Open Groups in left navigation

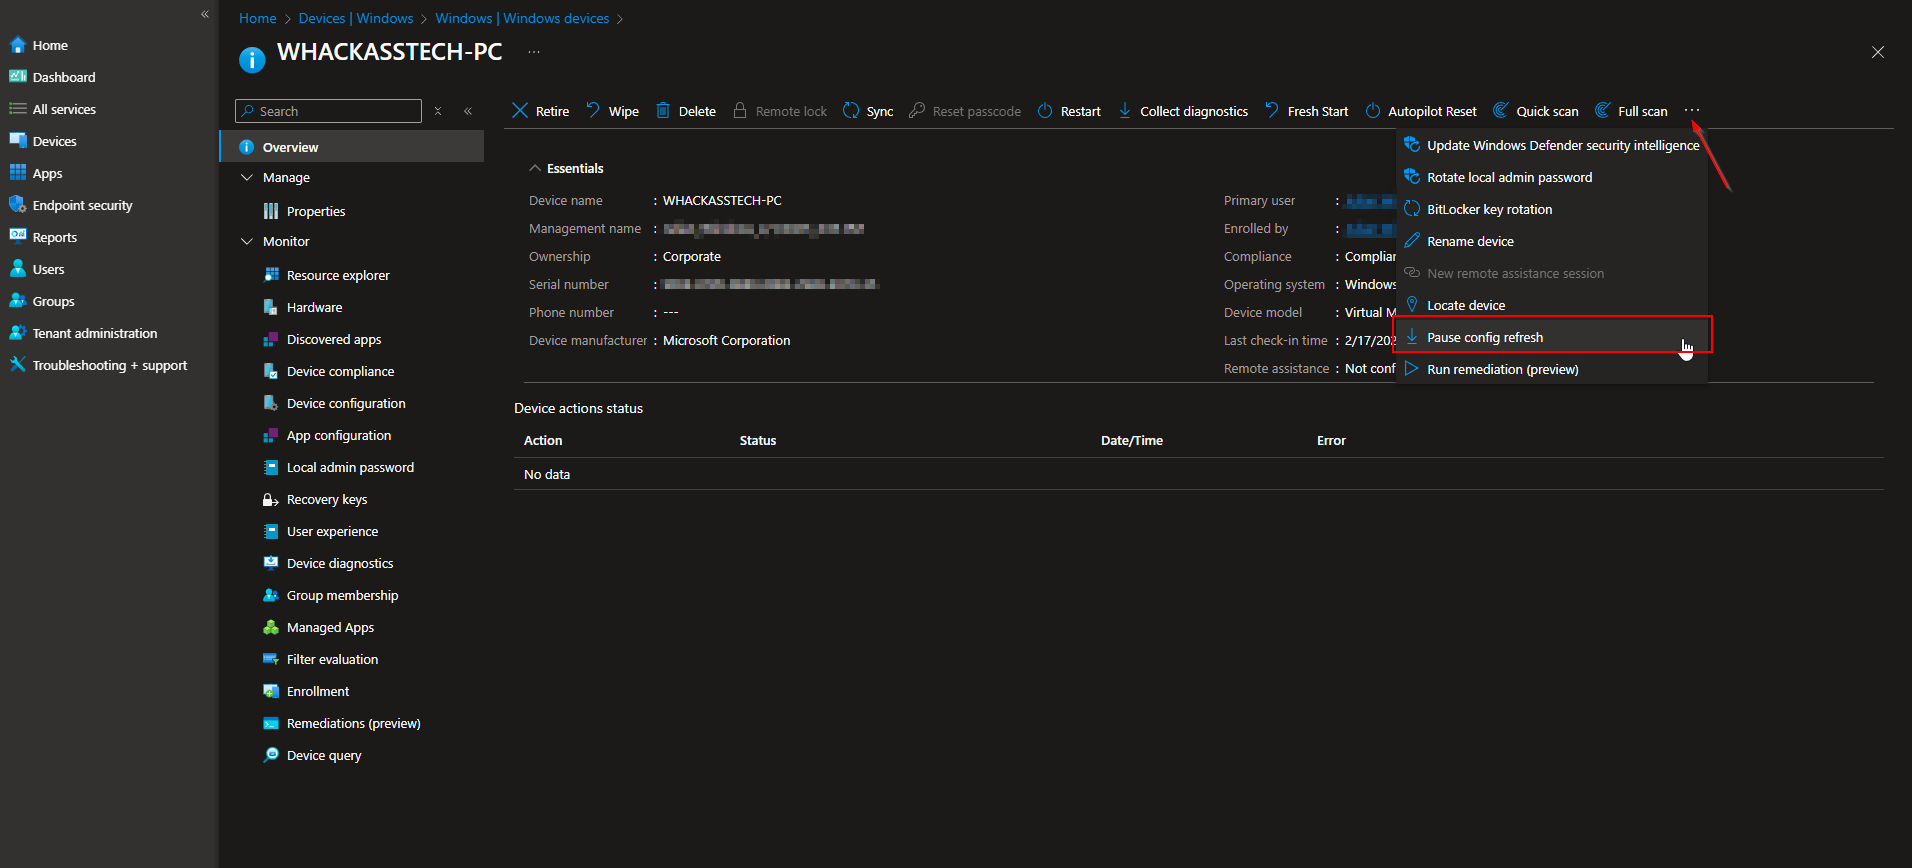pyautogui.click(x=42, y=301)
